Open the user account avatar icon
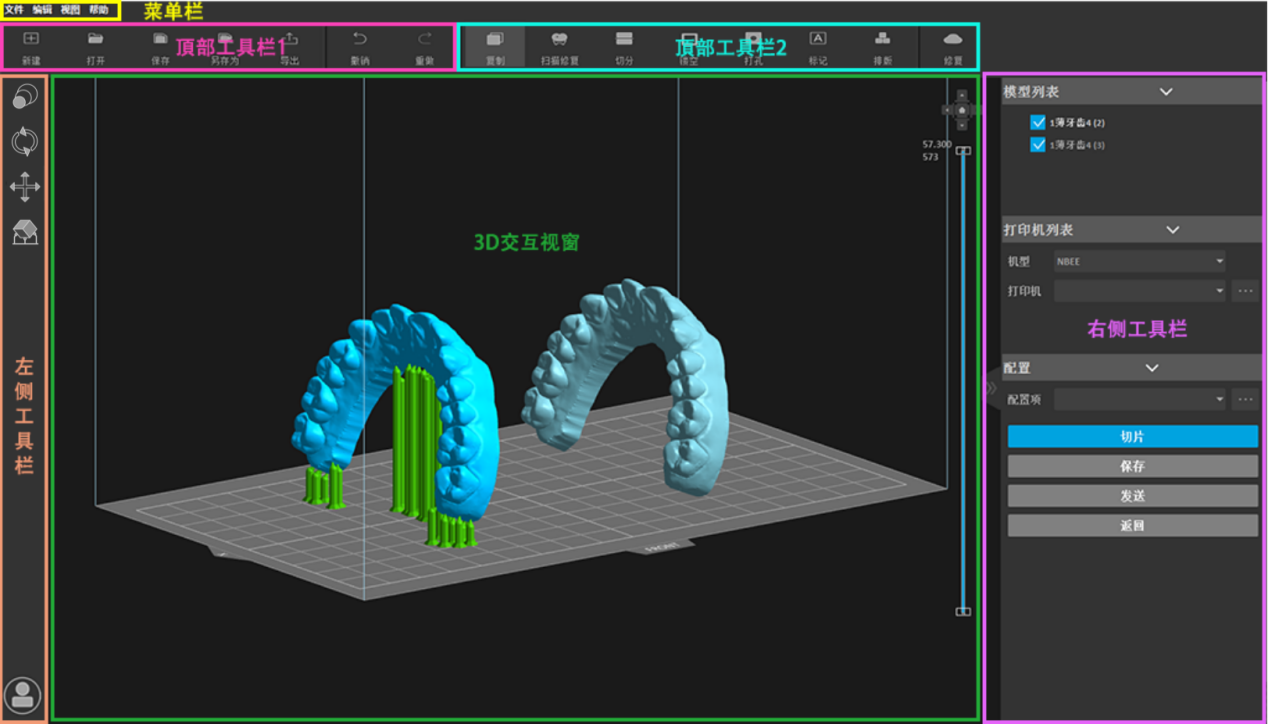 tap(22, 695)
